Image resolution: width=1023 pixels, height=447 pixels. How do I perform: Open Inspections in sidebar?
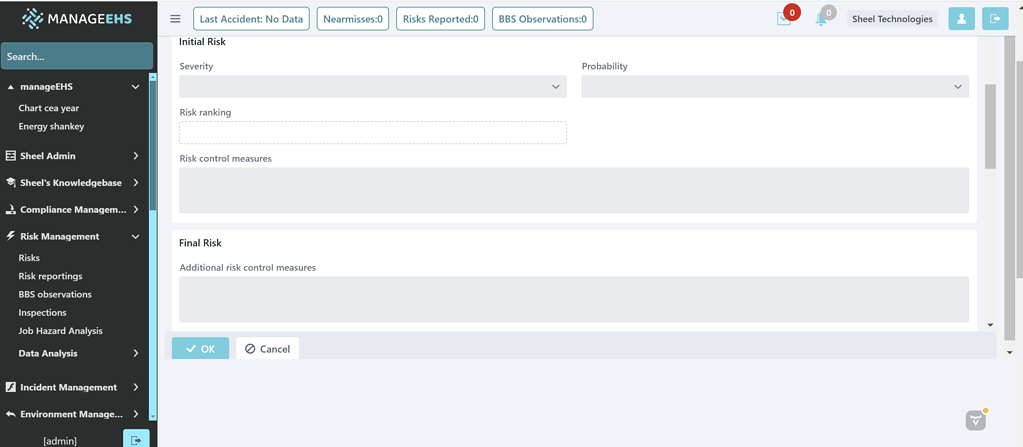pos(42,313)
